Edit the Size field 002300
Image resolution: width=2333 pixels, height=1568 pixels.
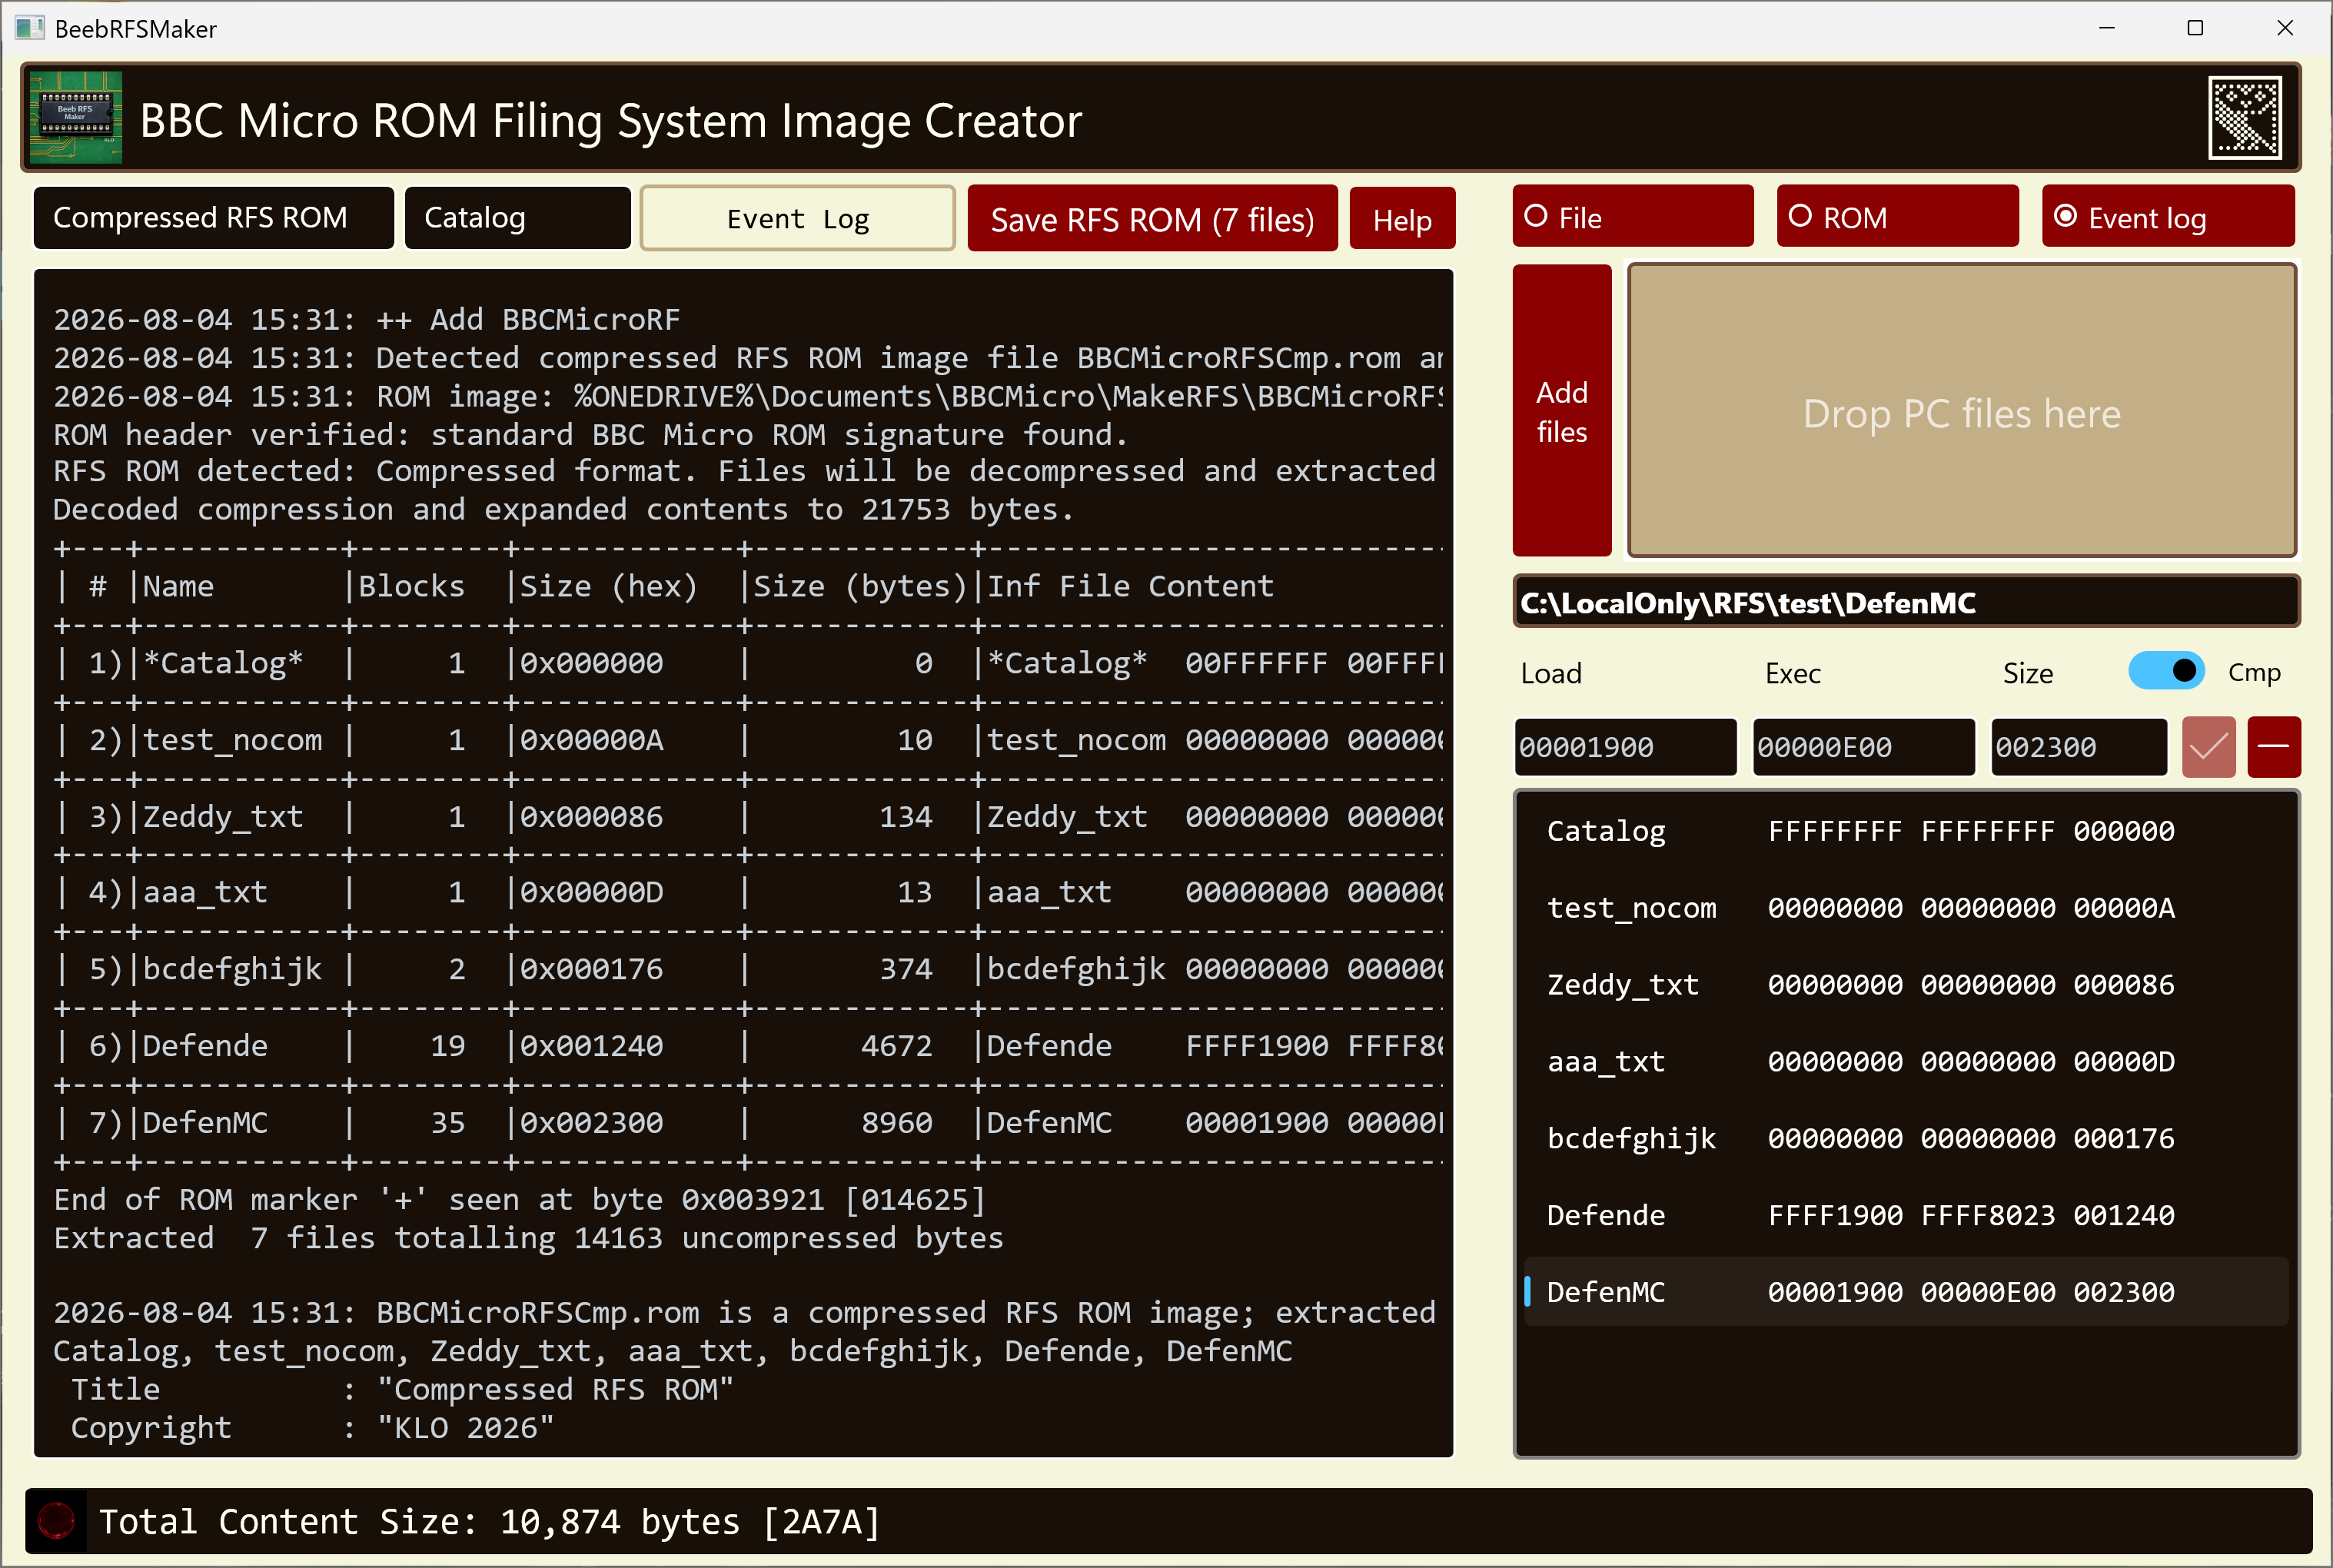pos(2078,747)
